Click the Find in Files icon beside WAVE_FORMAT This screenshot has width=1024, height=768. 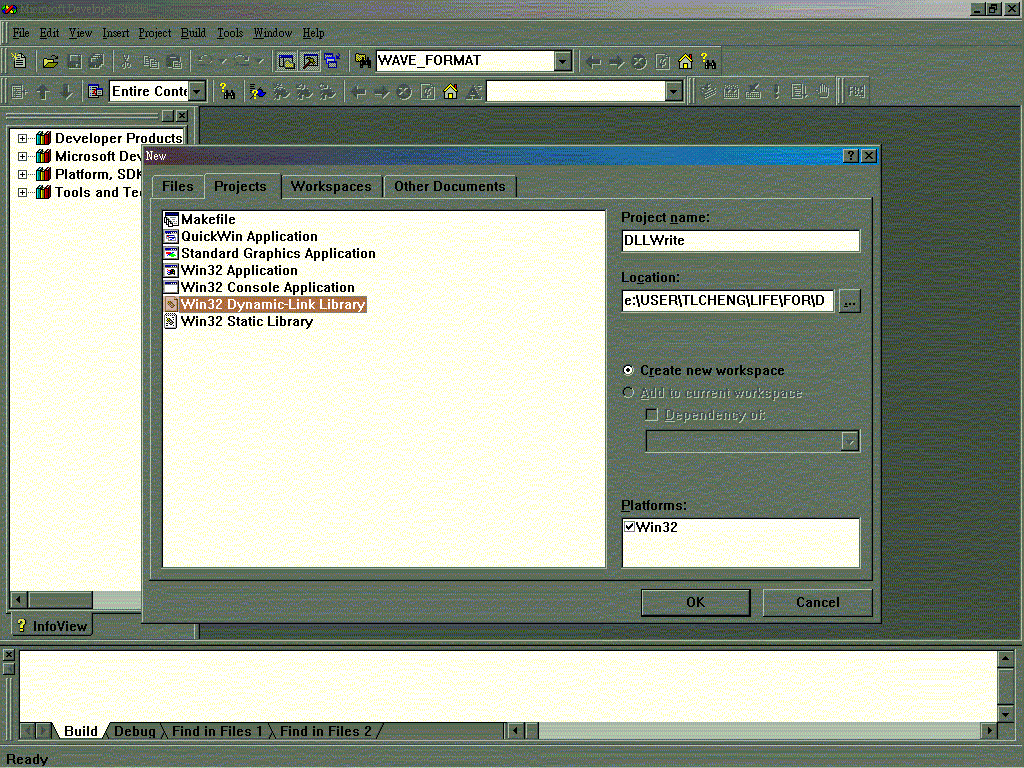click(x=363, y=61)
